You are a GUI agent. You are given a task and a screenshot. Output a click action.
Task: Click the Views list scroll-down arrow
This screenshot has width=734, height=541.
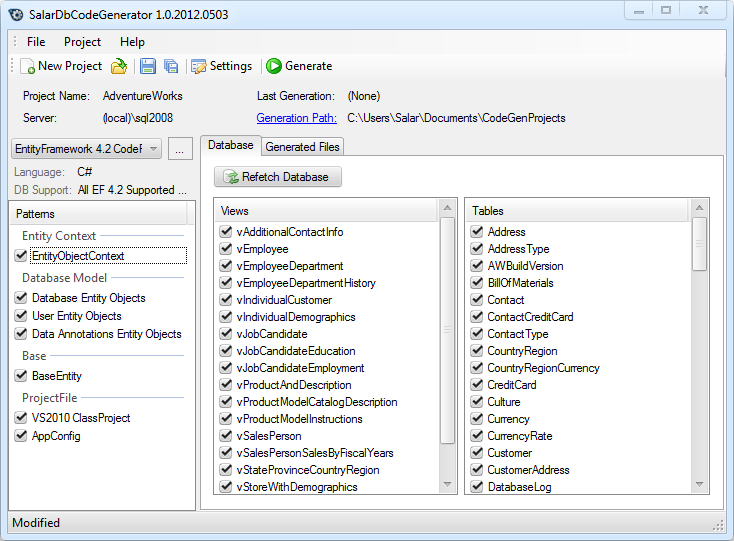pyautogui.click(x=449, y=485)
